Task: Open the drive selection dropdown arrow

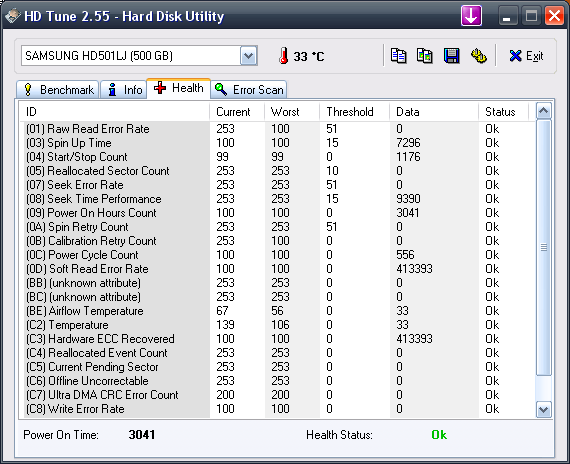Action: coord(249,56)
